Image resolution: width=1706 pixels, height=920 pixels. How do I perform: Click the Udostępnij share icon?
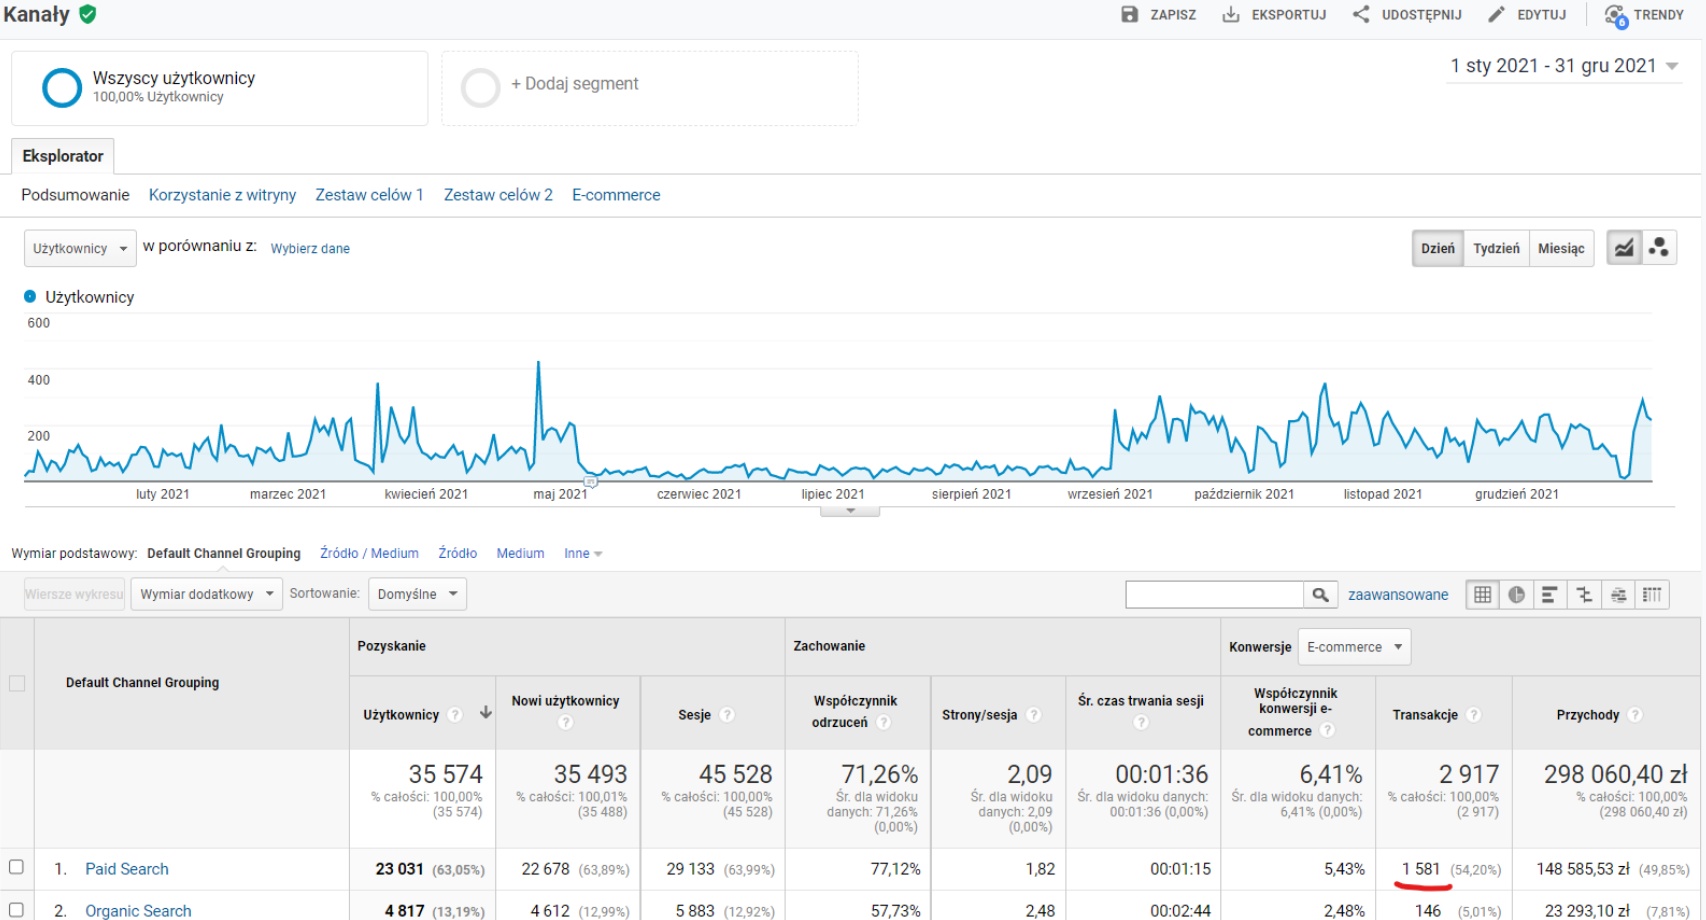coord(1361,14)
